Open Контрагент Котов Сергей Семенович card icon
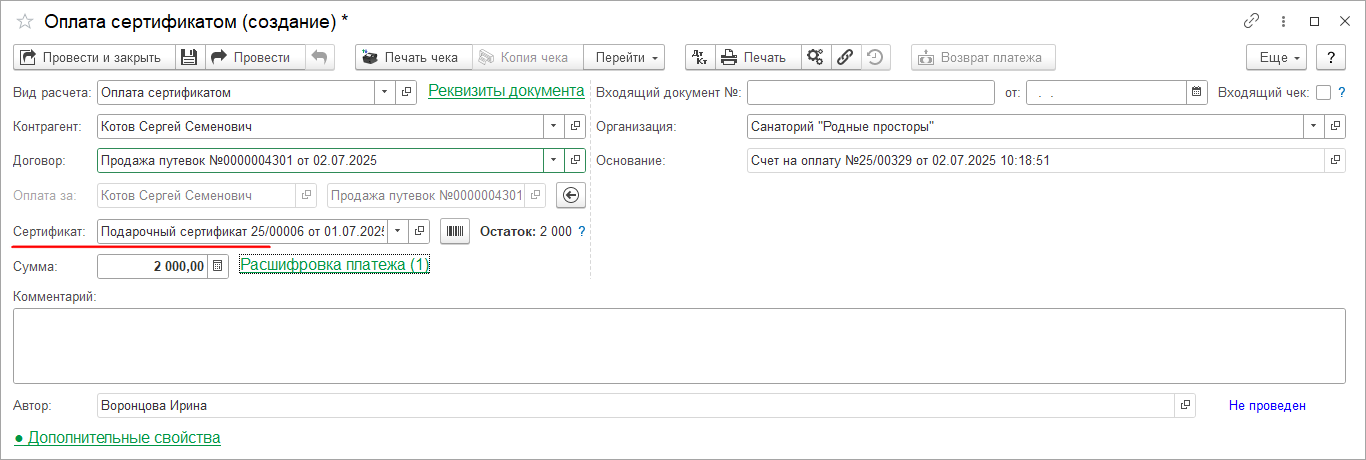1366x460 pixels. [575, 127]
